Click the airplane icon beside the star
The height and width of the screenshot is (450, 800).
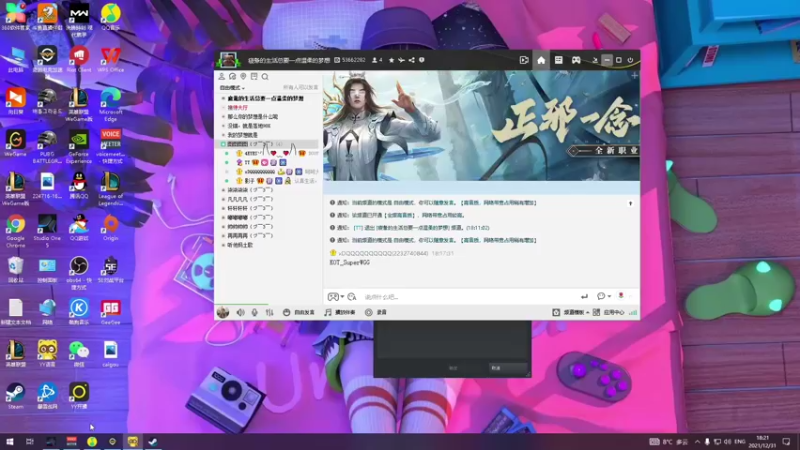402,60
